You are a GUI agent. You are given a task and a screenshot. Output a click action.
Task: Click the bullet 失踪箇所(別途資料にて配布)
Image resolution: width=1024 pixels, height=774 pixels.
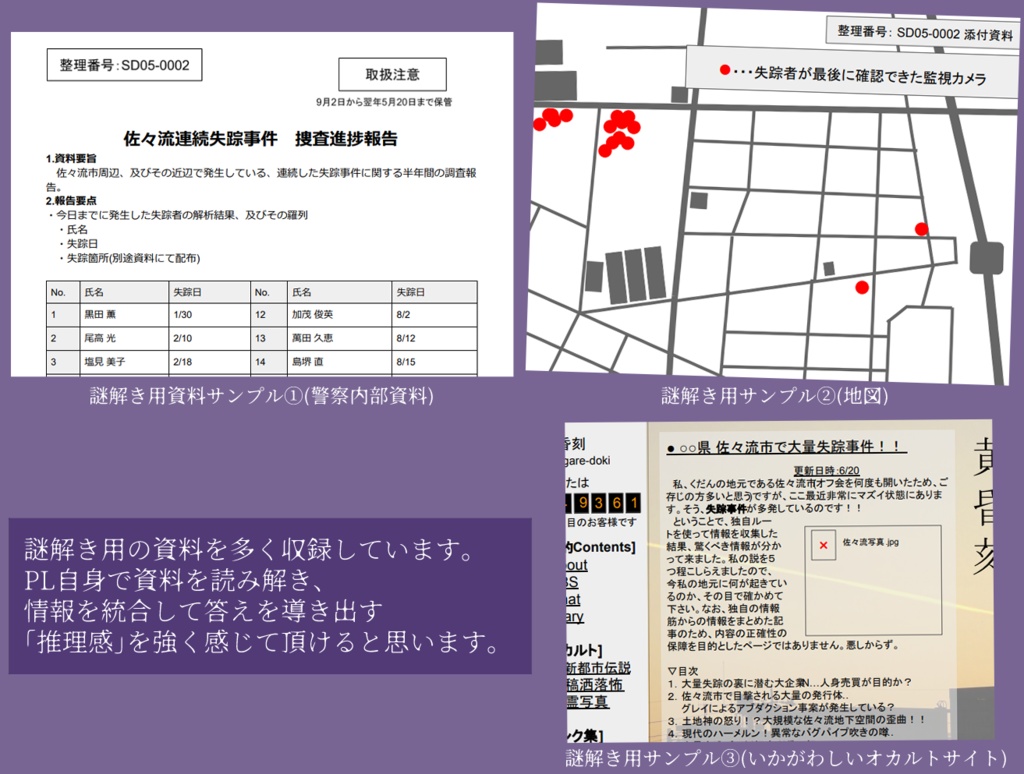coord(129,258)
